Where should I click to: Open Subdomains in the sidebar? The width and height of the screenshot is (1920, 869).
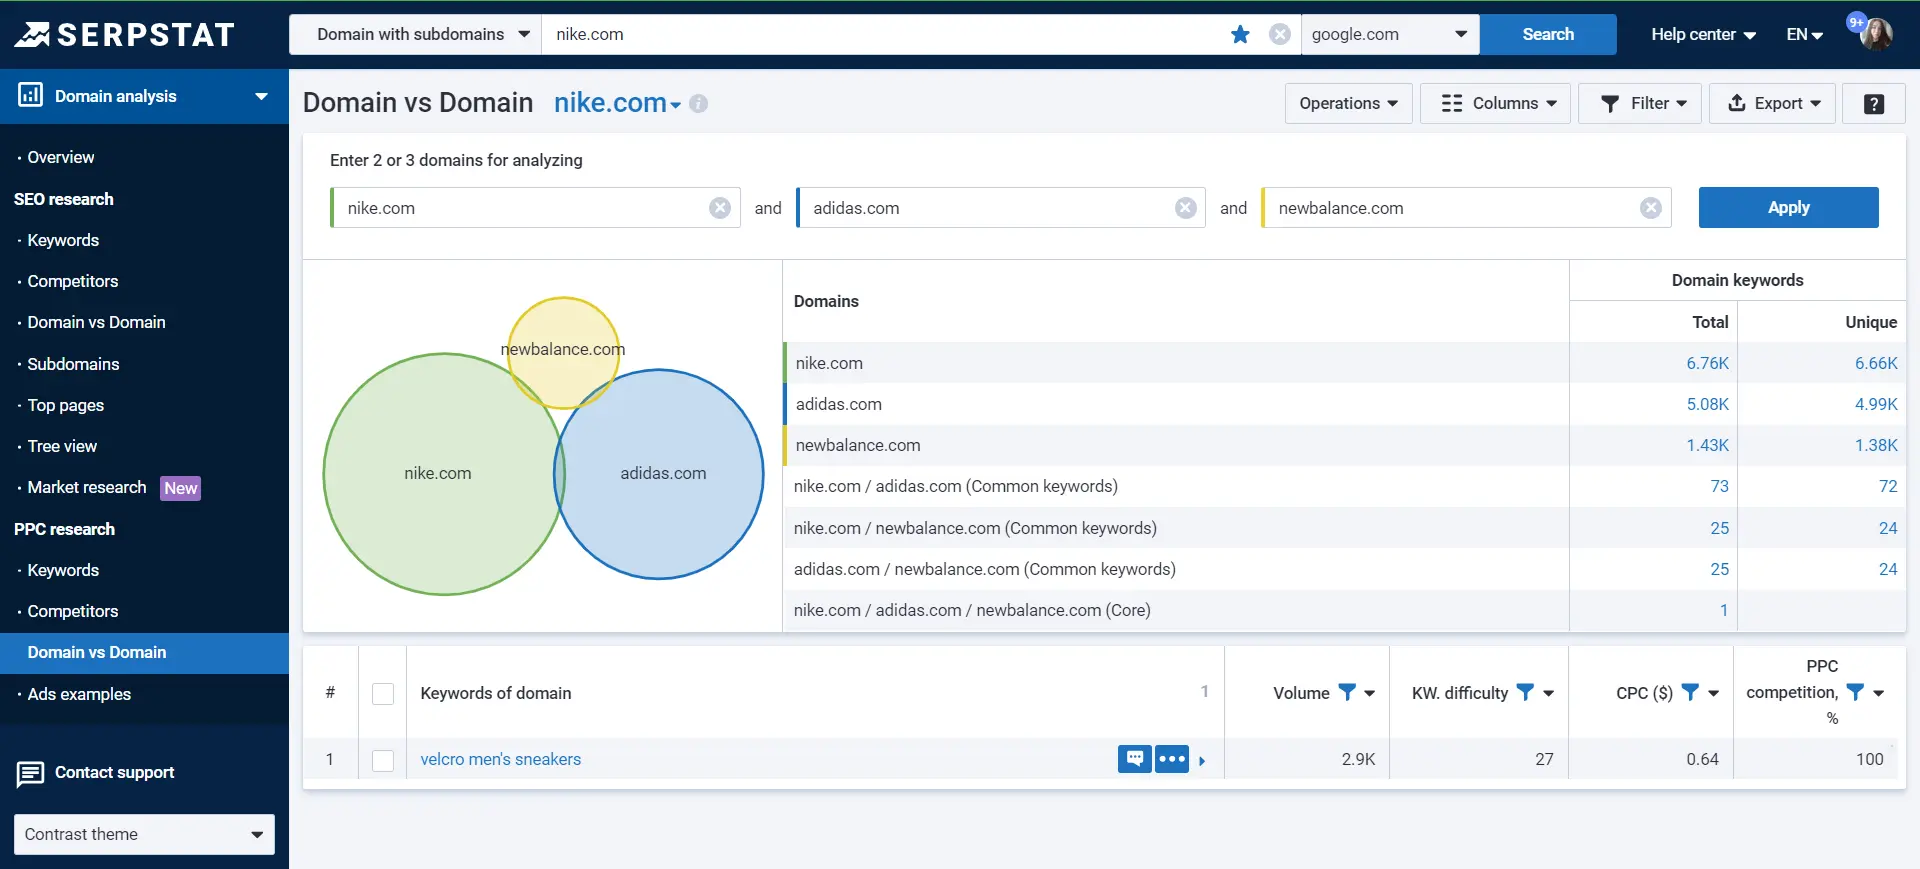(x=73, y=364)
